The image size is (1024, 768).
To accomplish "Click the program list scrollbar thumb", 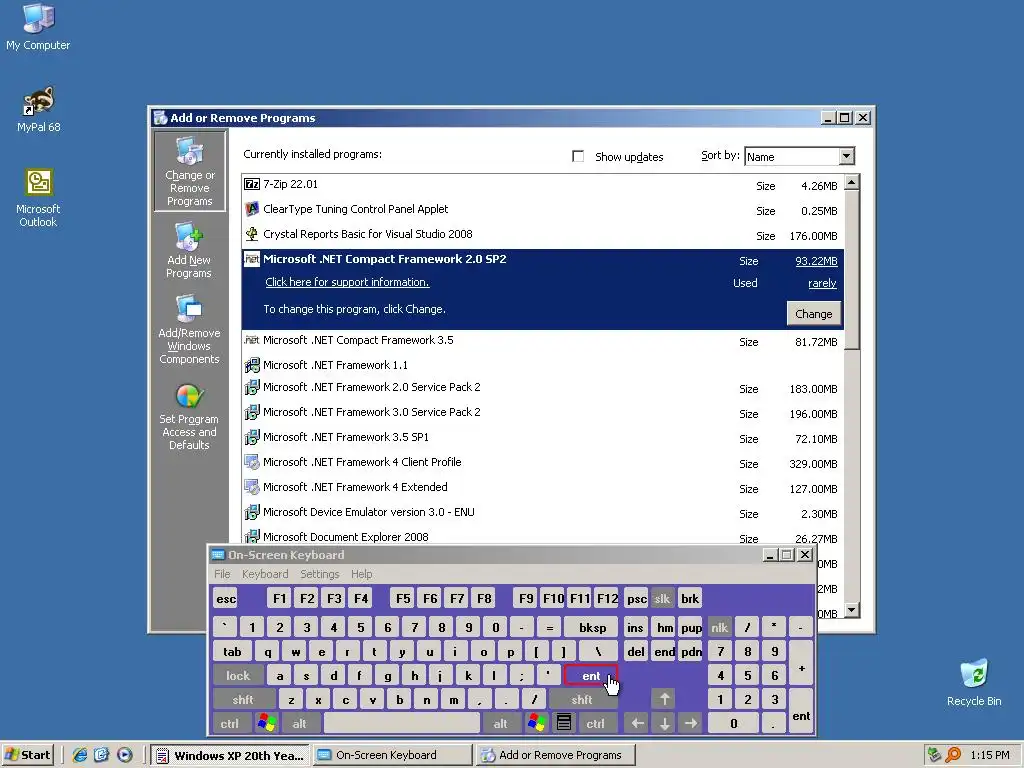I will click(x=851, y=270).
